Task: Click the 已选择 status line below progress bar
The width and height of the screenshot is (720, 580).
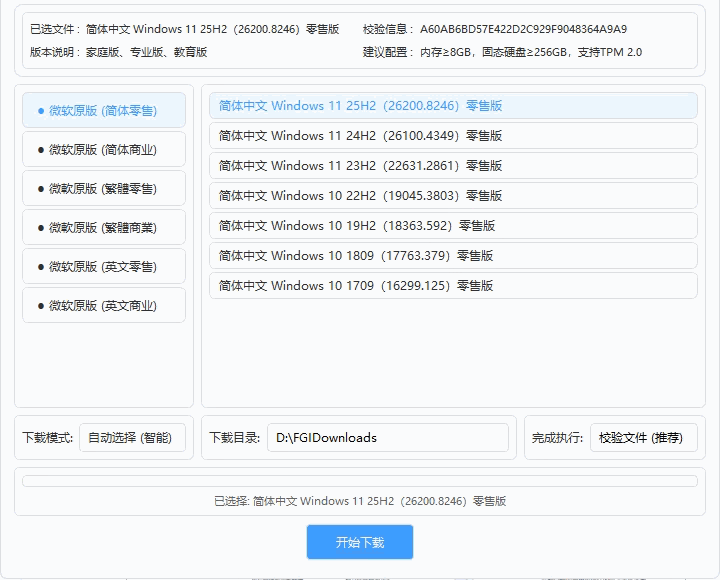Action: [x=360, y=501]
